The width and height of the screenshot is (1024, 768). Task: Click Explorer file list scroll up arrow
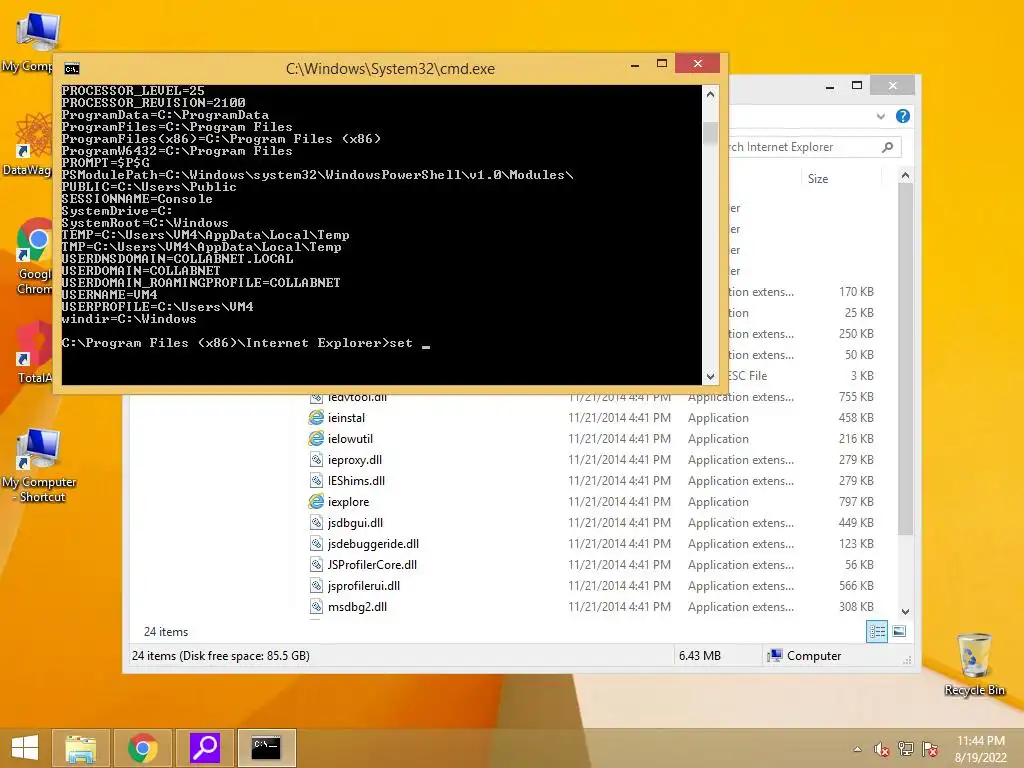(905, 175)
